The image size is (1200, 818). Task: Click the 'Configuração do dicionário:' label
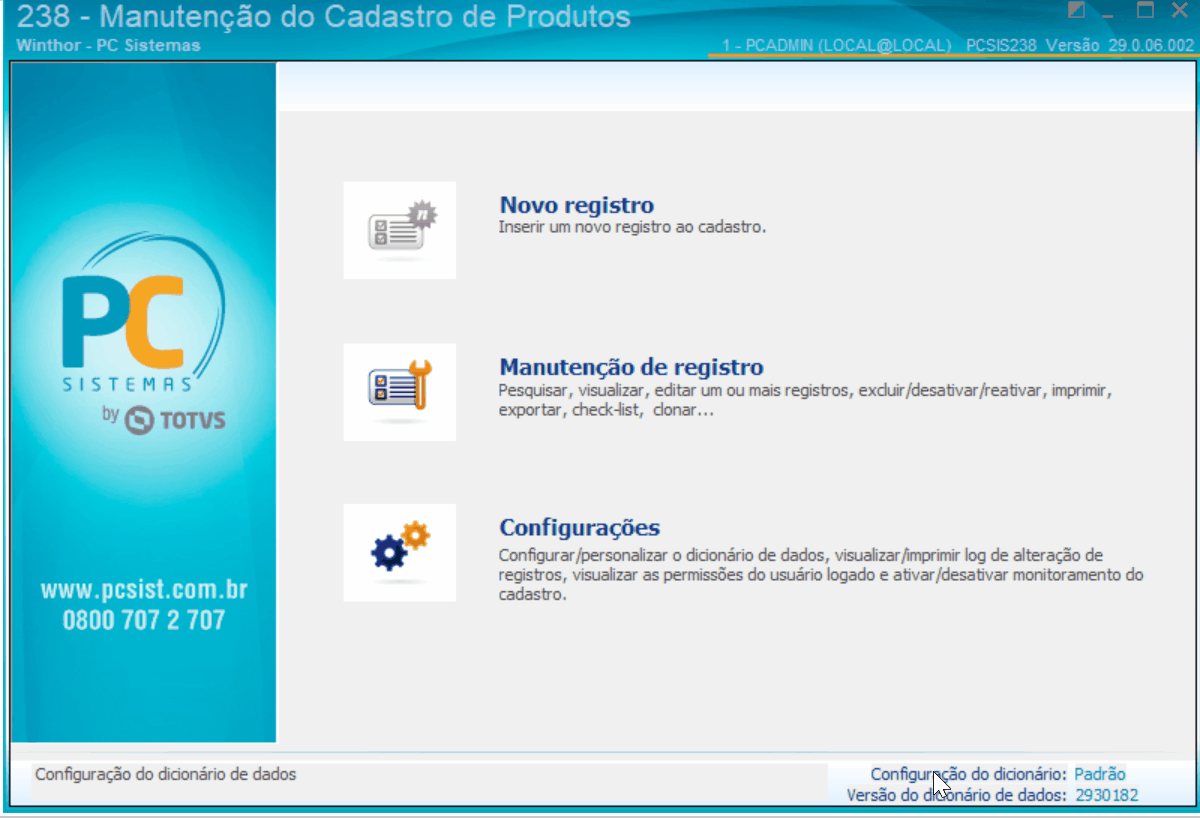coord(969,774)
